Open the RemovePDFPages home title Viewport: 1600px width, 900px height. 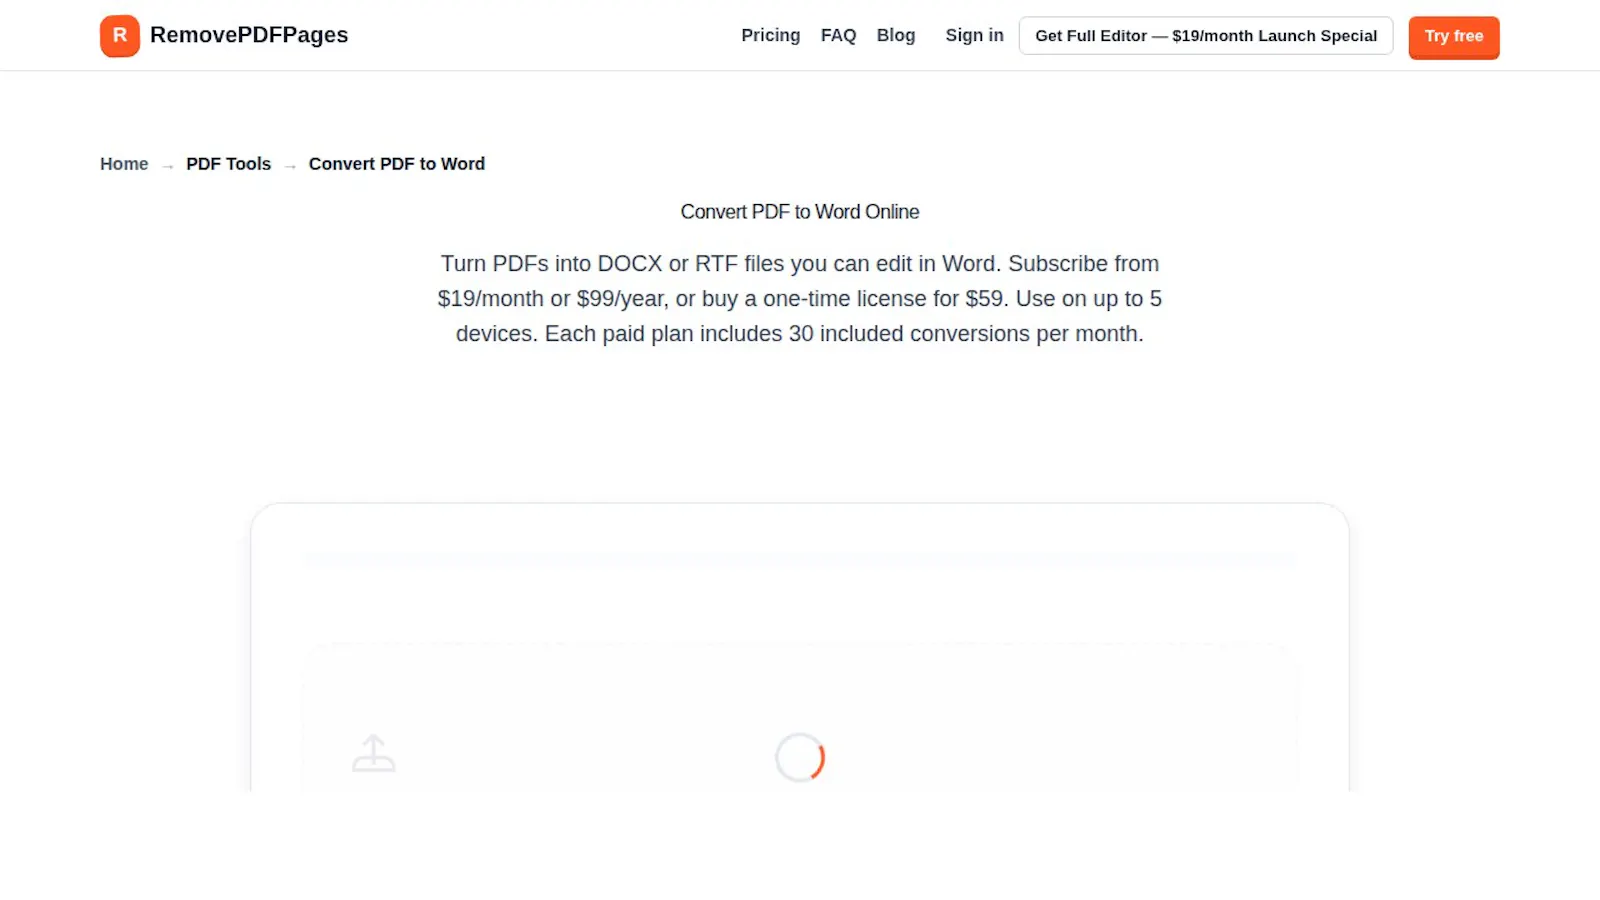(249, 35)
